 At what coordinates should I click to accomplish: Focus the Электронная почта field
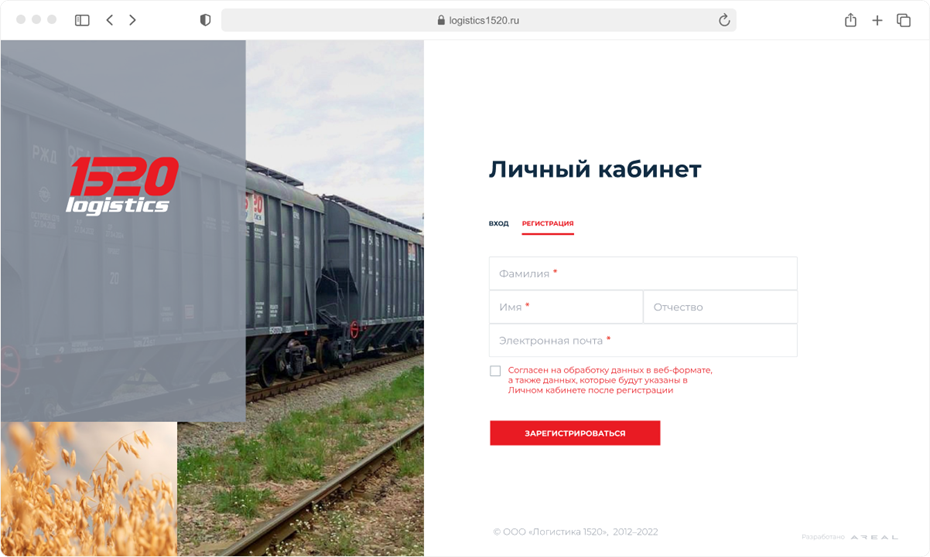click(643, 340)
